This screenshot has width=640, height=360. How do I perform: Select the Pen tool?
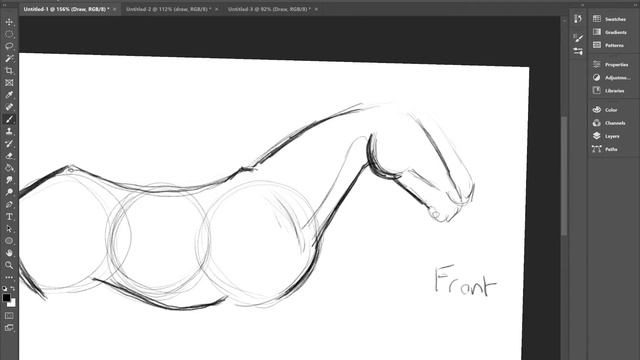[9, 204]
